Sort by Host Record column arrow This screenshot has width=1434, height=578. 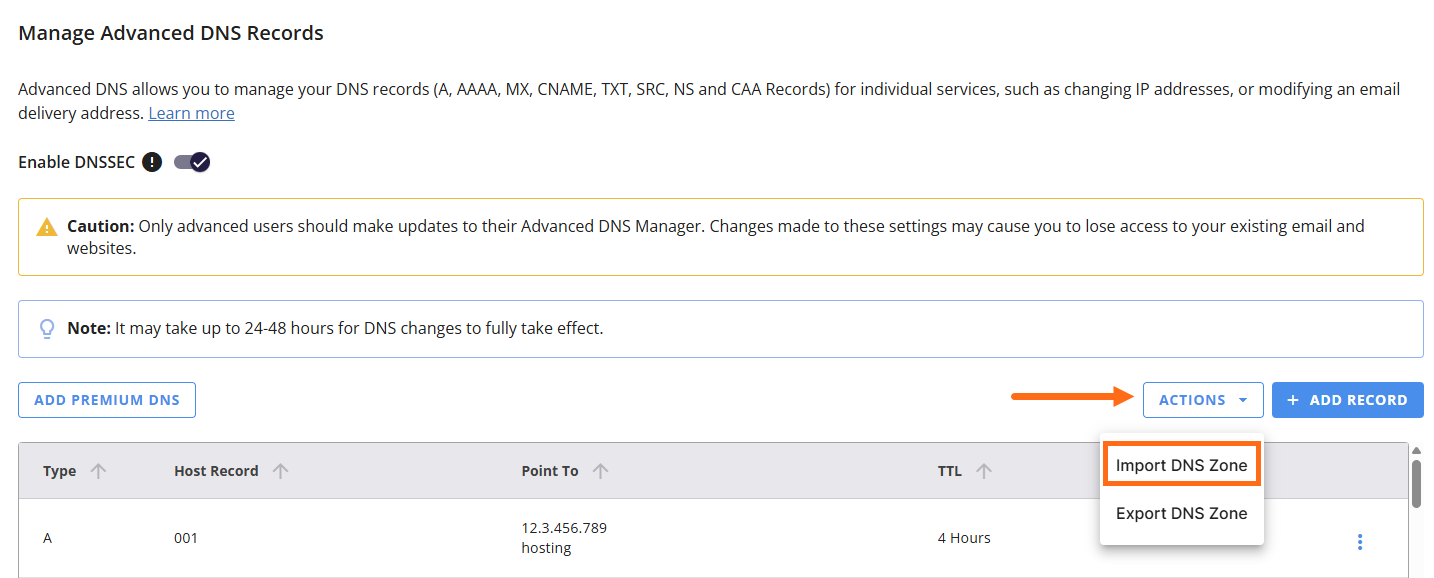click(x=281, y=471)
